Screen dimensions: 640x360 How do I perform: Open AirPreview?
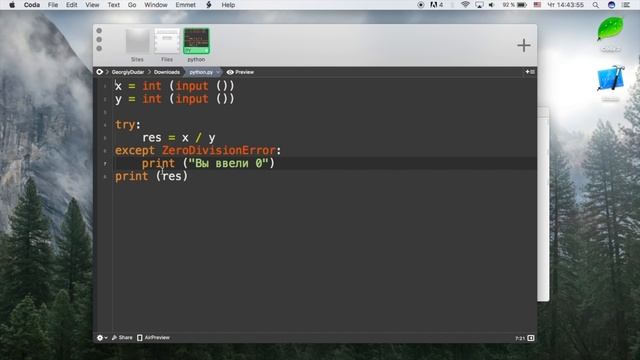pyautogui.click(x=153, y=338)
